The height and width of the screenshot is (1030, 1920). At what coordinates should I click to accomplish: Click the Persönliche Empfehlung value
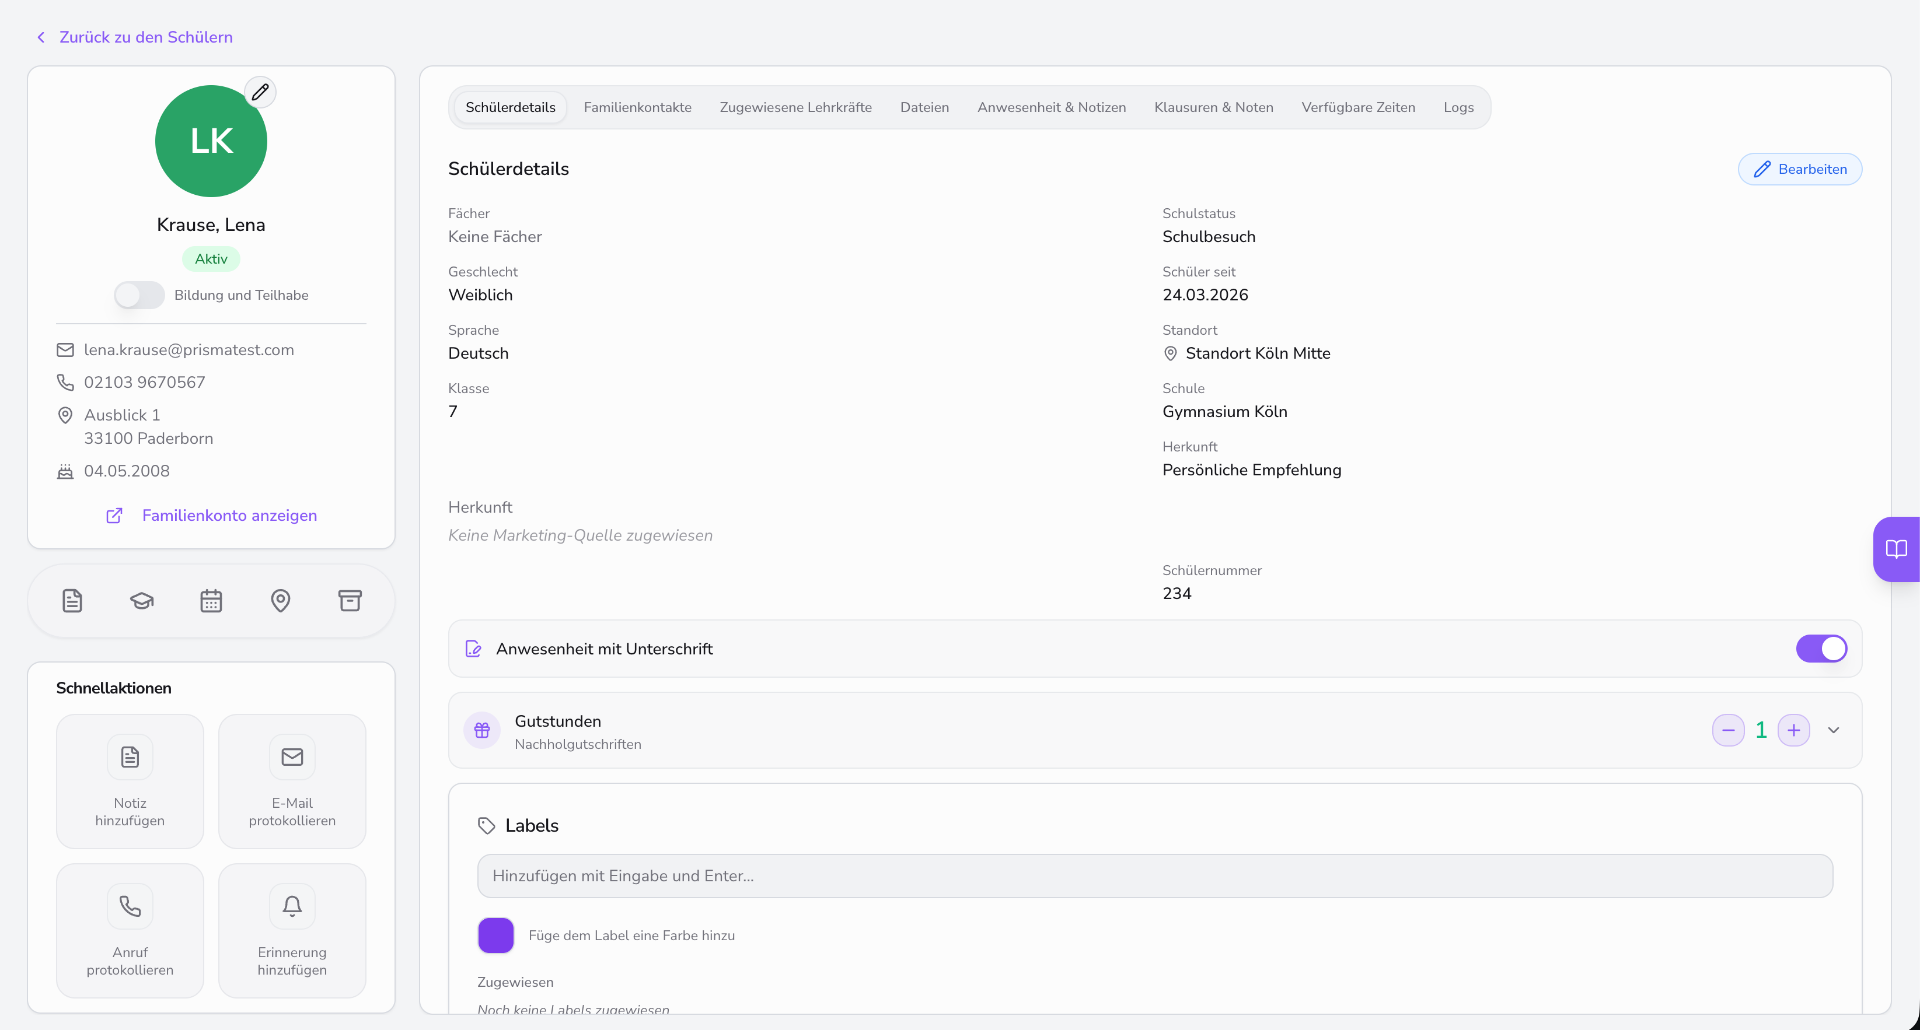1252,470
